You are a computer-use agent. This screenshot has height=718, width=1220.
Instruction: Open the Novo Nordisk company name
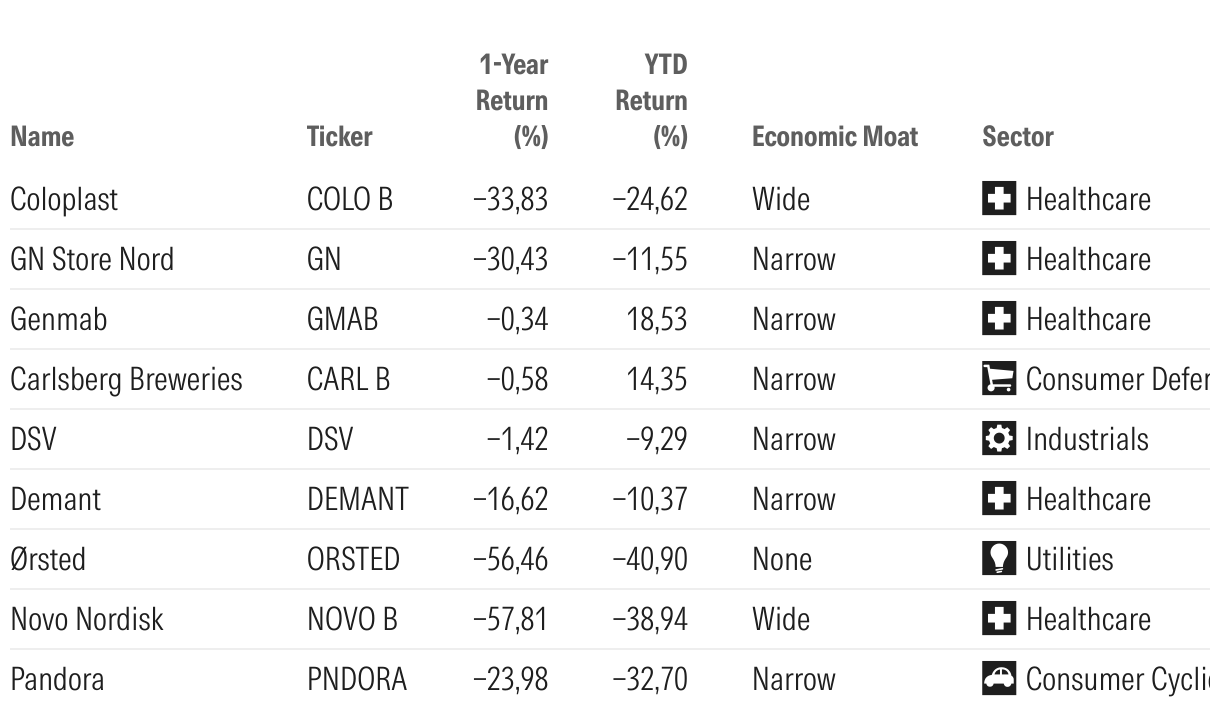tap(87, 619)
